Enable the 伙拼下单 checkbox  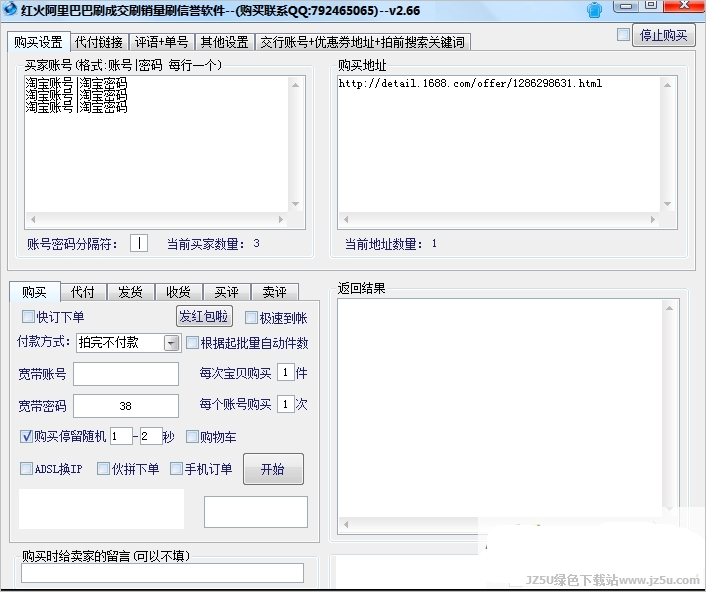pyautogui.click(x=103, y=469)
